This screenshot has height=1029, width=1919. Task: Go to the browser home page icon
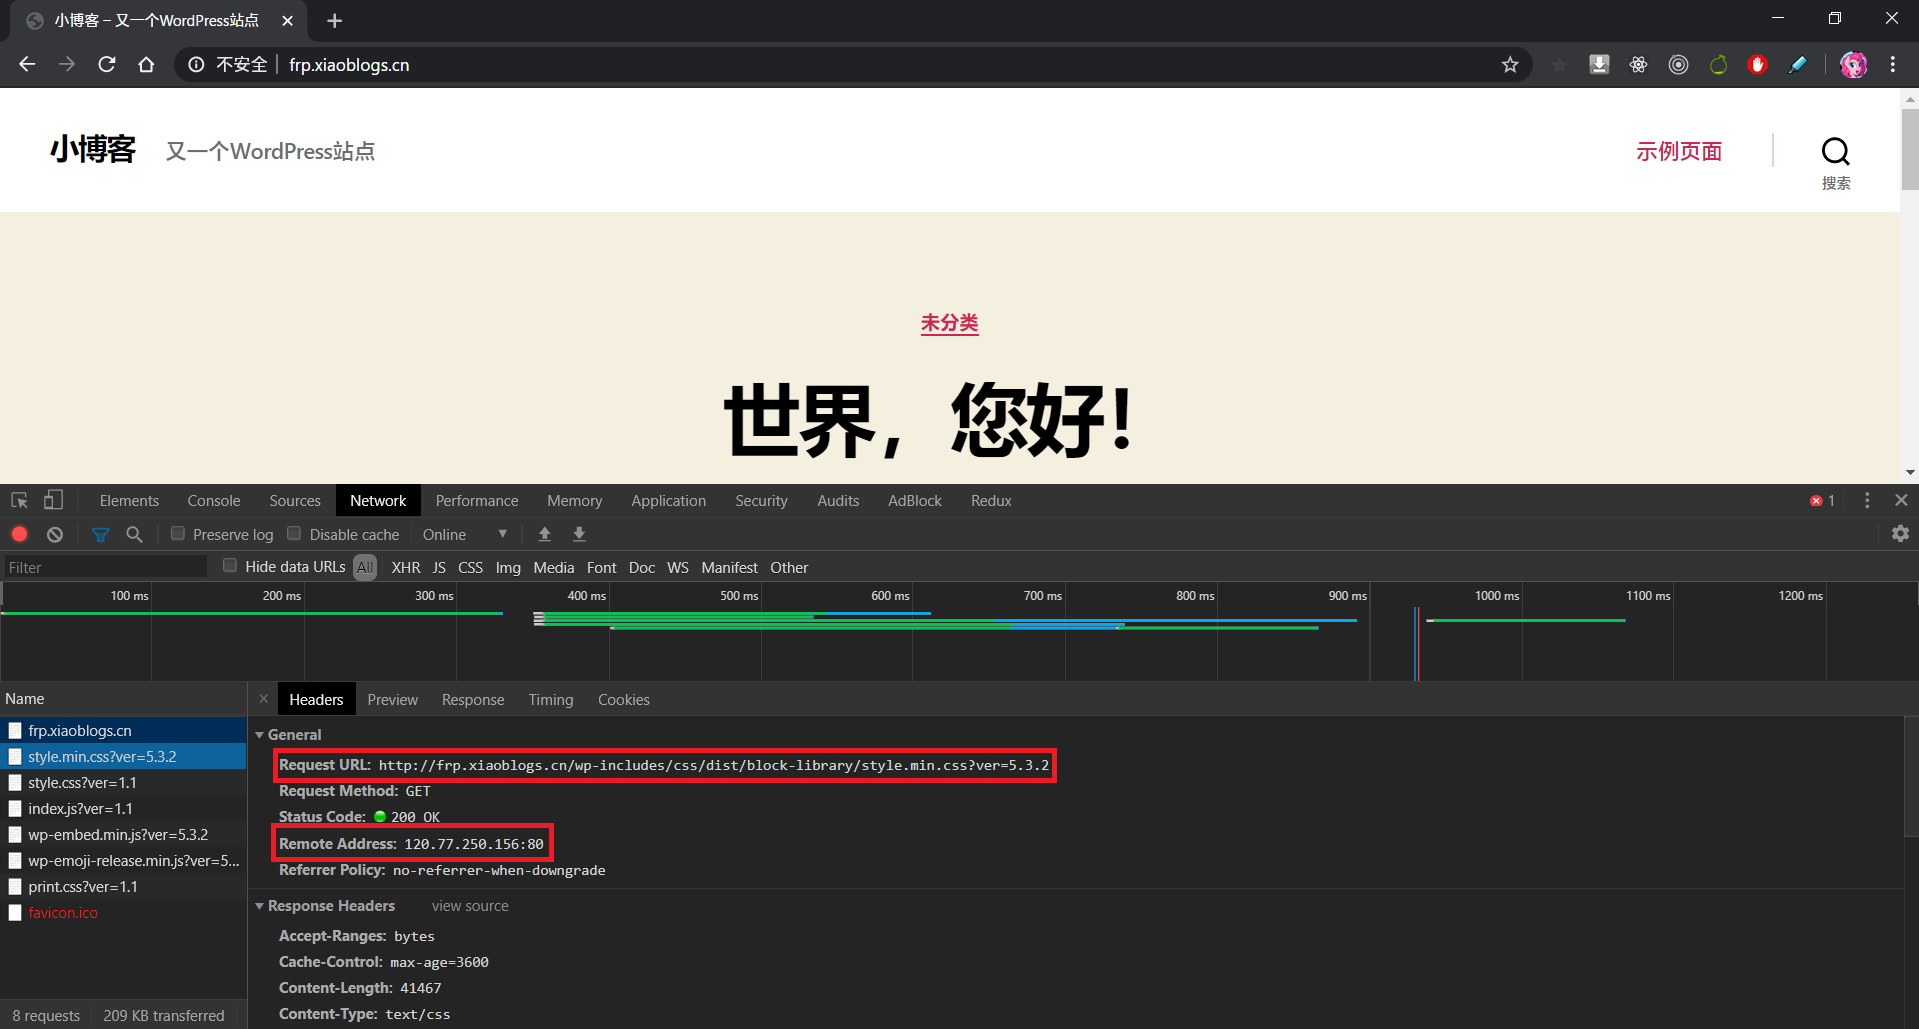[146, 64]
